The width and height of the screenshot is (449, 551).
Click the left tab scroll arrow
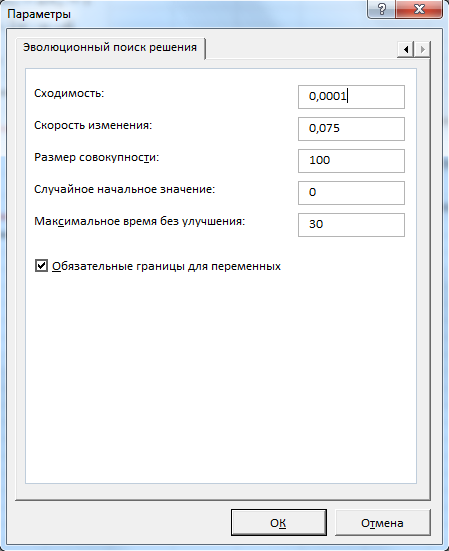point(406,49)
